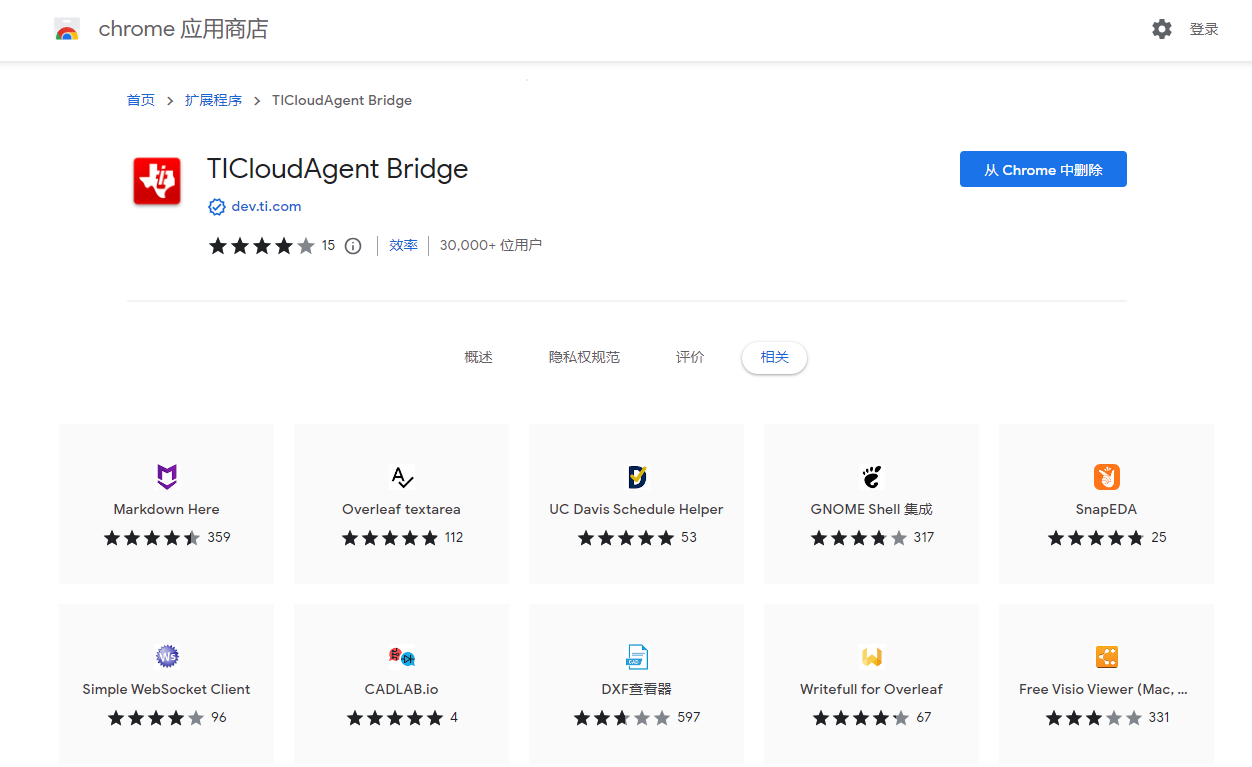The height and width of the screenshot is (767, 1252).
Task: Click the TICloudAgent Bridge red Texas icon
Action: 157,181
